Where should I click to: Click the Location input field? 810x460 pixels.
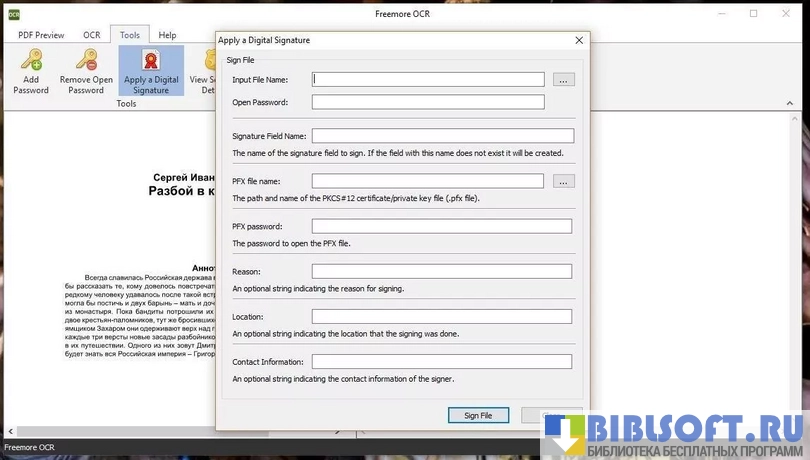[x=441, y=317]
